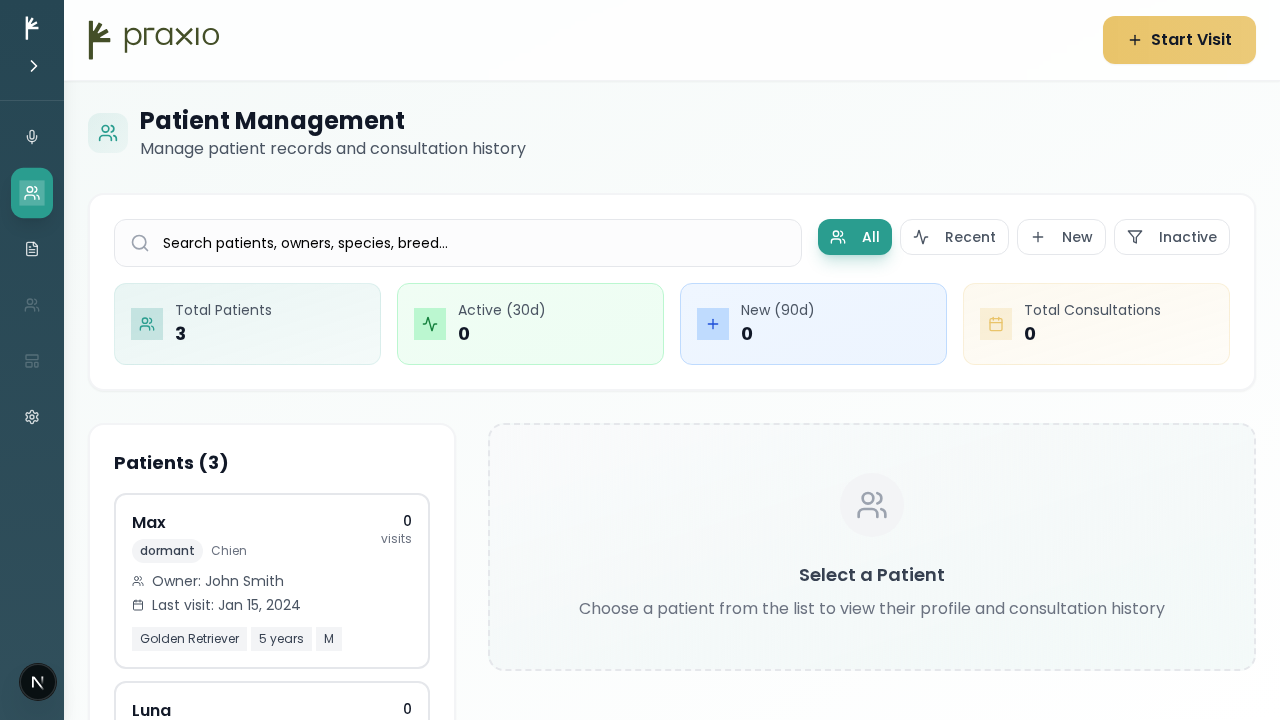The image size is (1280, 720).
Task: Click the Praxio logo in the header
Action: 153,40
